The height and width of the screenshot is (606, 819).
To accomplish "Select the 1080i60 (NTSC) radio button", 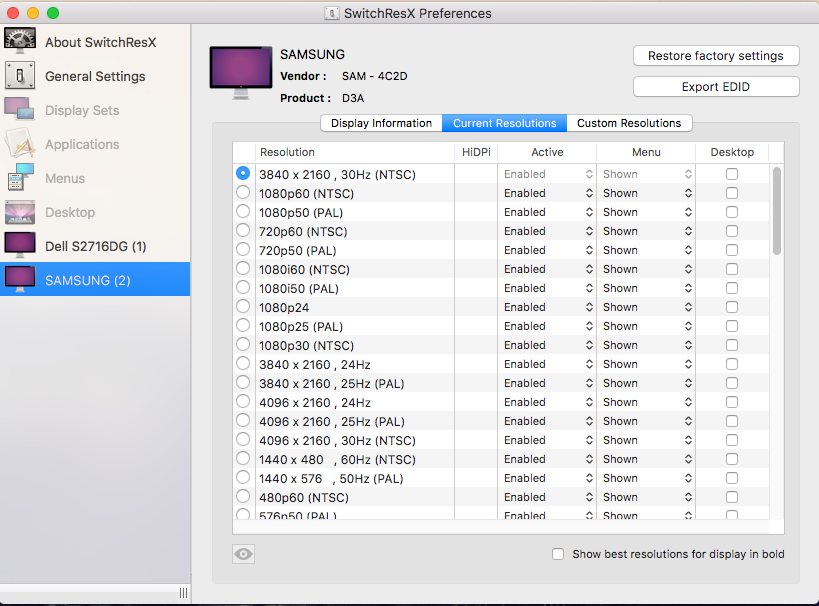I will click(243, 269).
